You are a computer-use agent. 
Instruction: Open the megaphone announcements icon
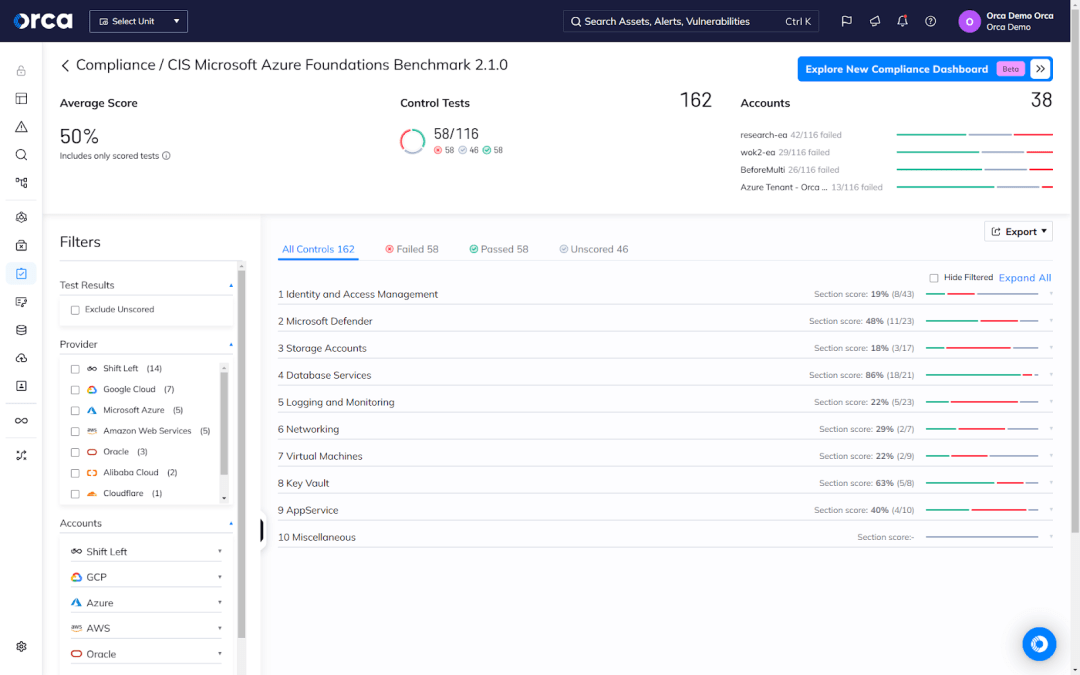(875, 21)
